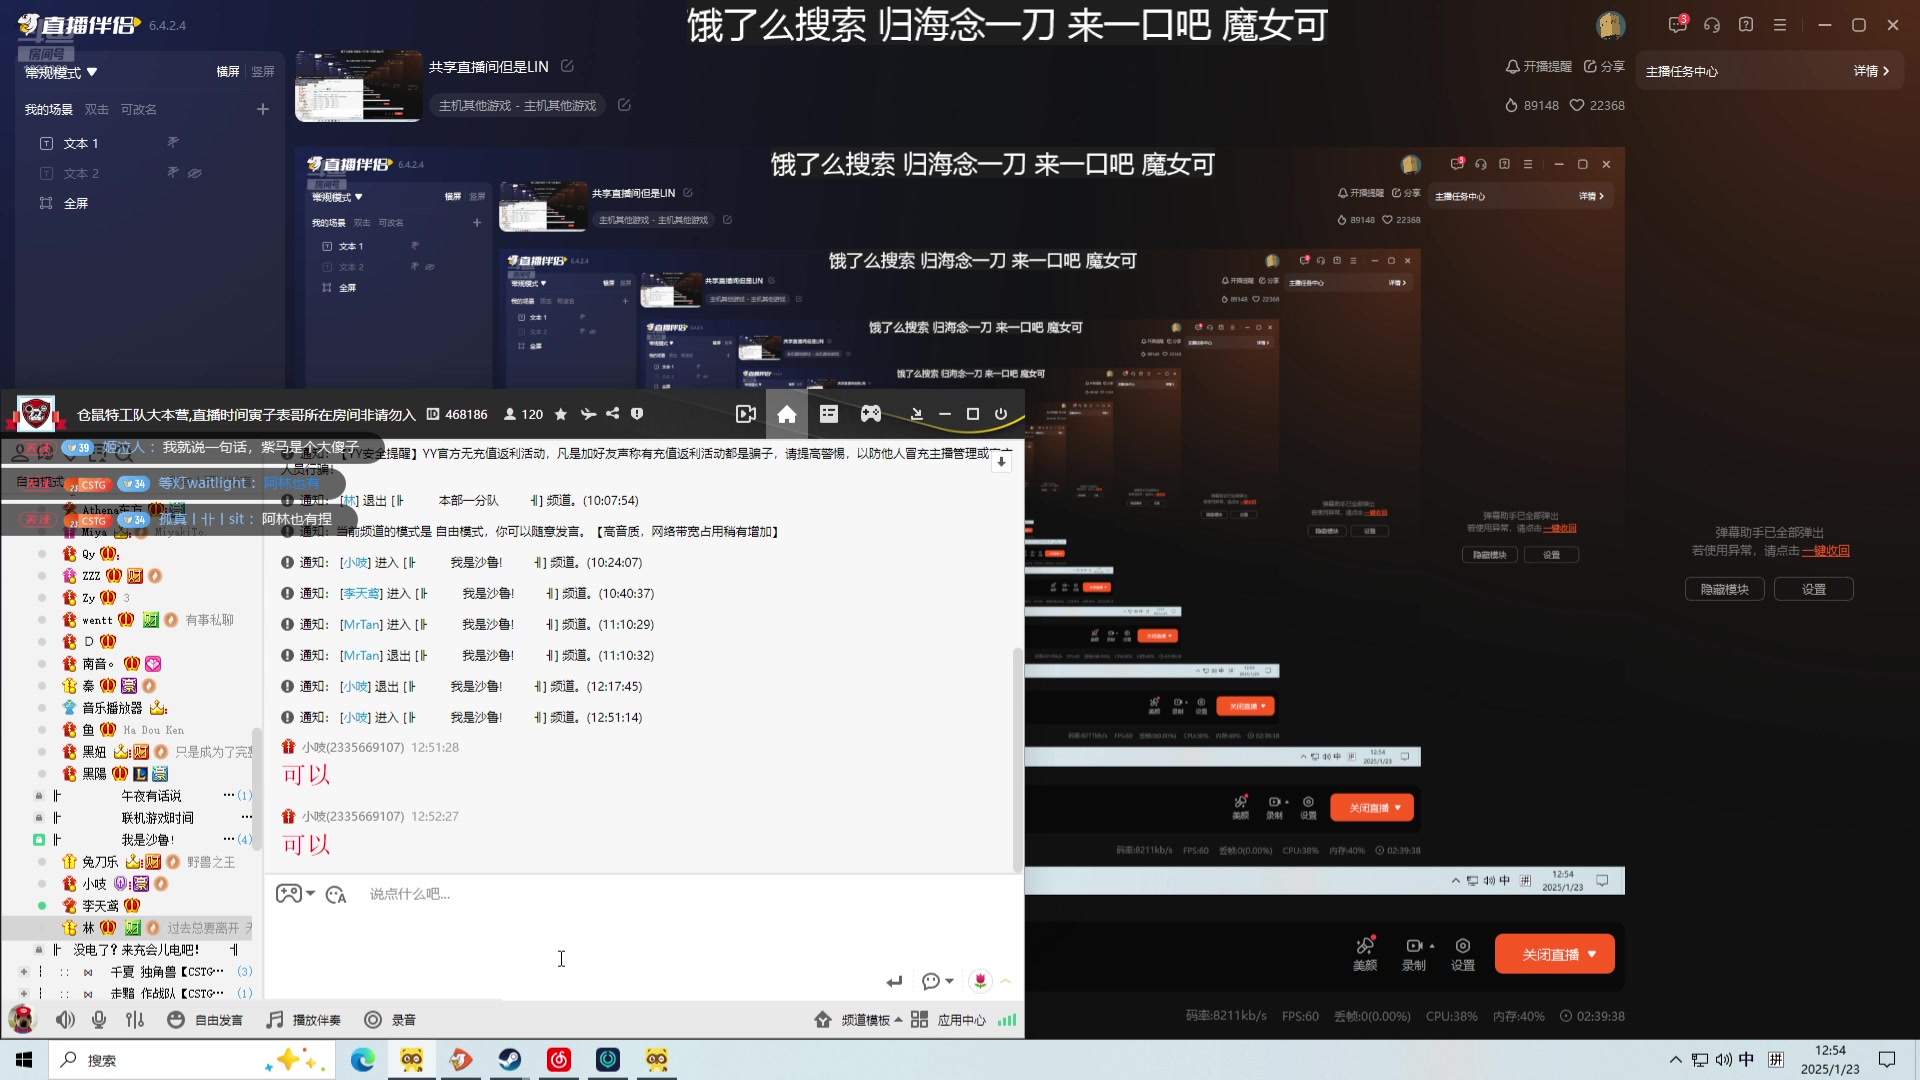Click YY mini-mode collapse arrow icon

pos(917,414)
